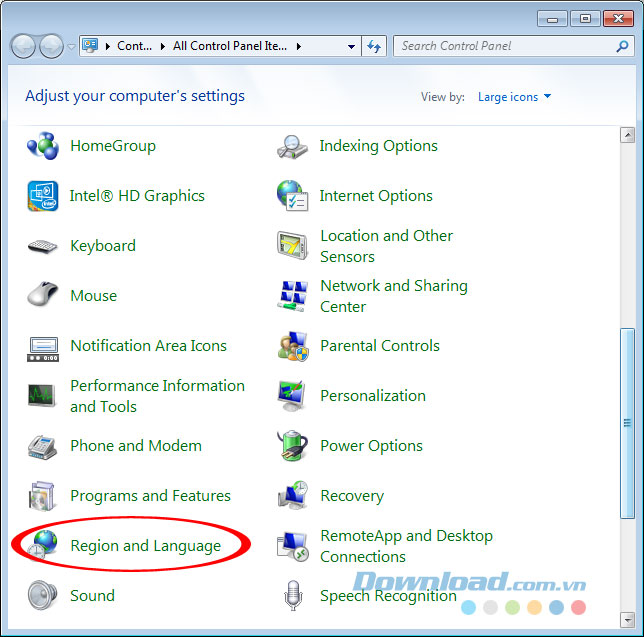Click the Forward navigation arrow

(x=51, y=46)
